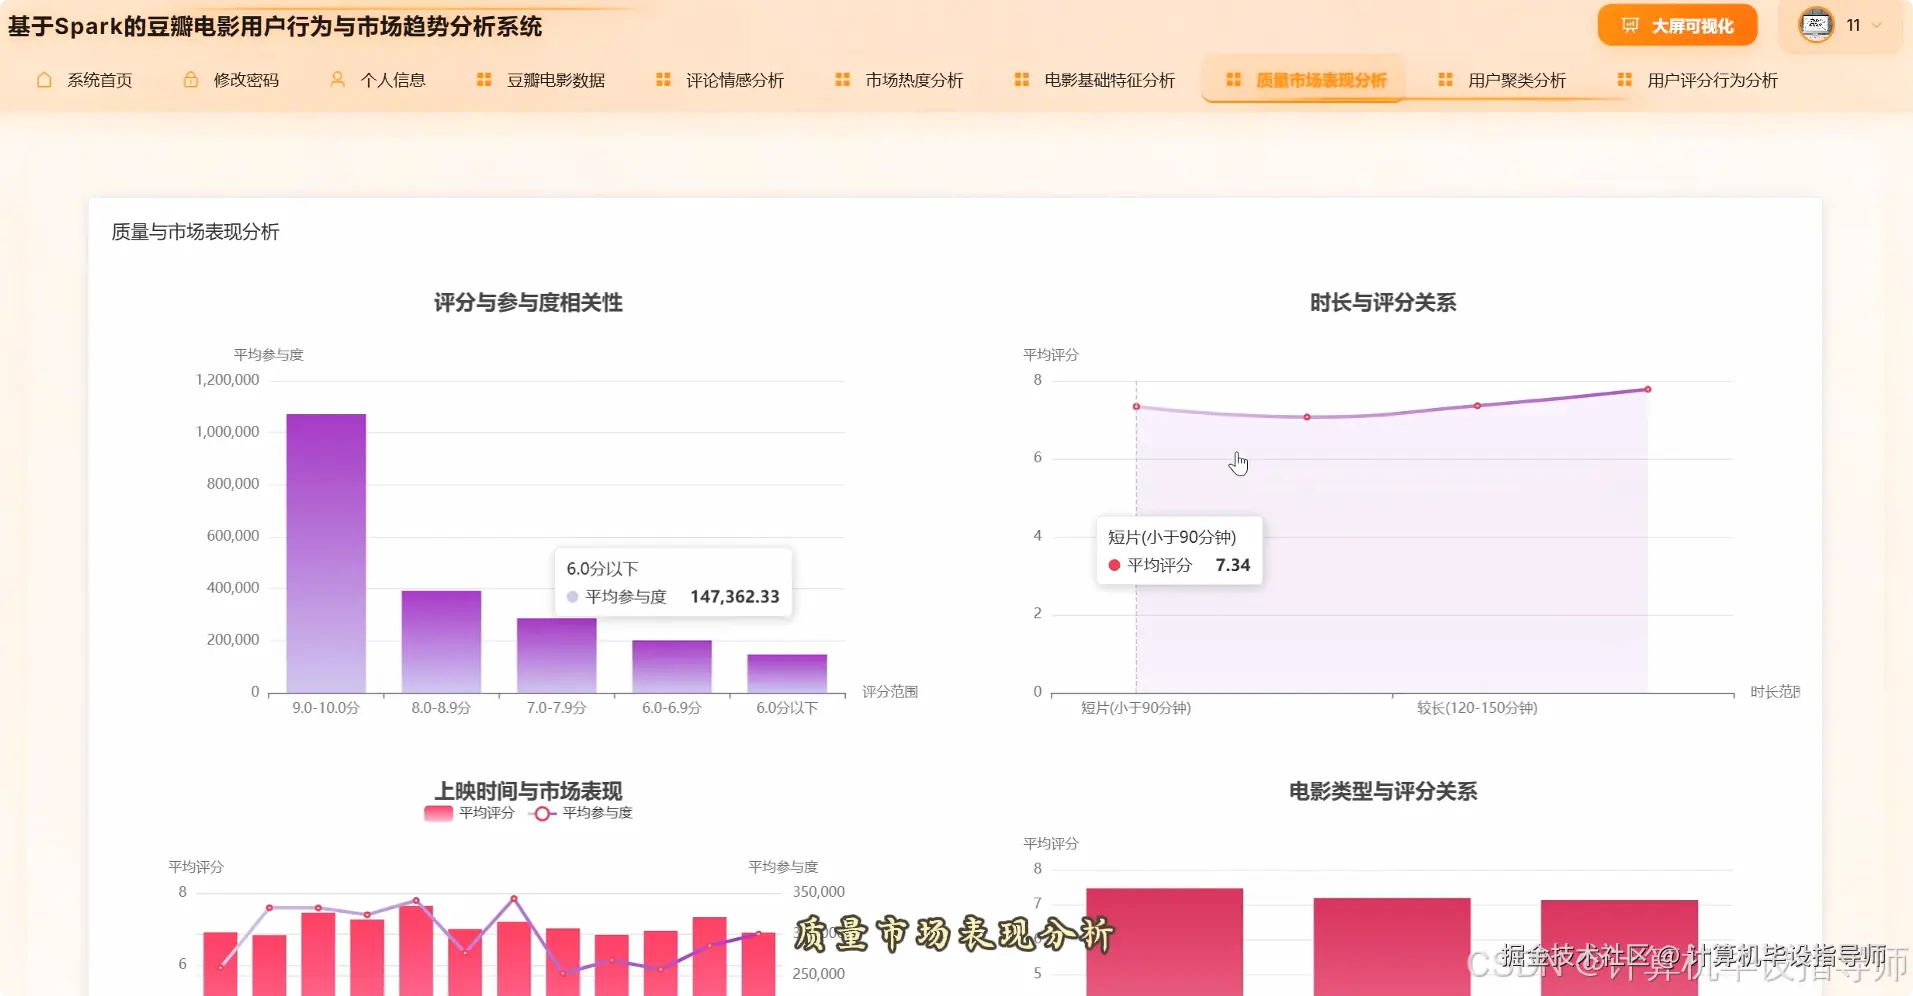Click the user avatar image

pos(1816,25)
